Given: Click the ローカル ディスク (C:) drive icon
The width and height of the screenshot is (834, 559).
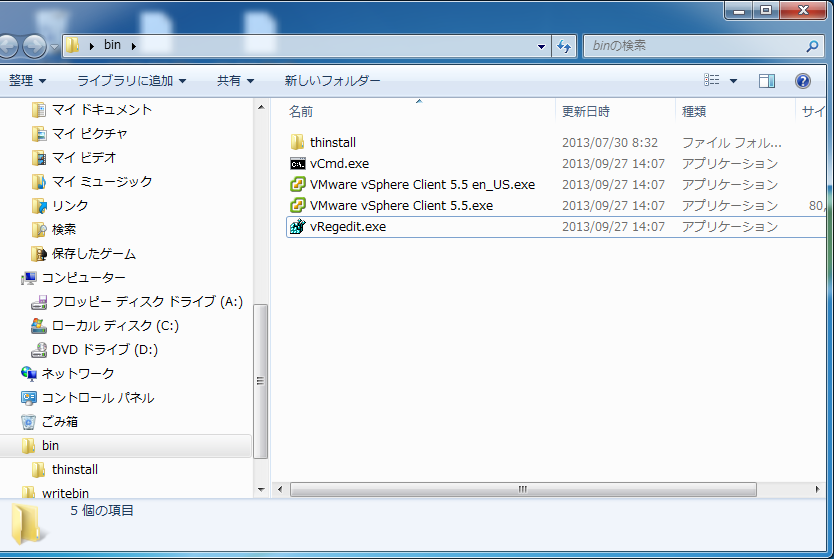Looking at the screenshot, I should [38, 326].
